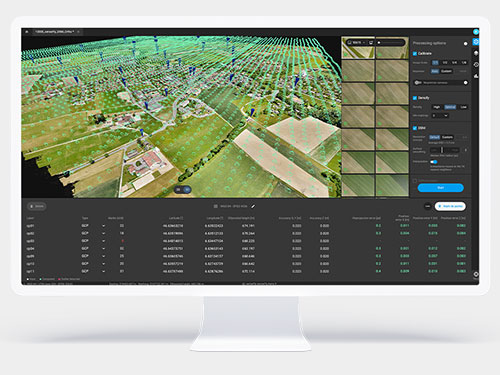Click the tie points target icon at bottom-right

click(x=476, y=274)
